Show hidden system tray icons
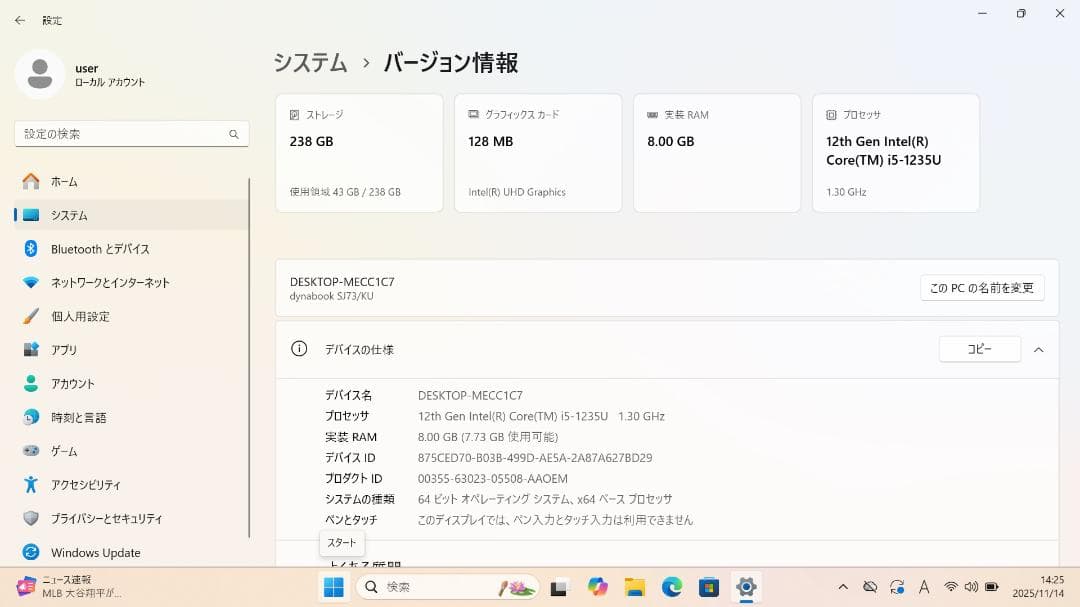 (841, 587)
